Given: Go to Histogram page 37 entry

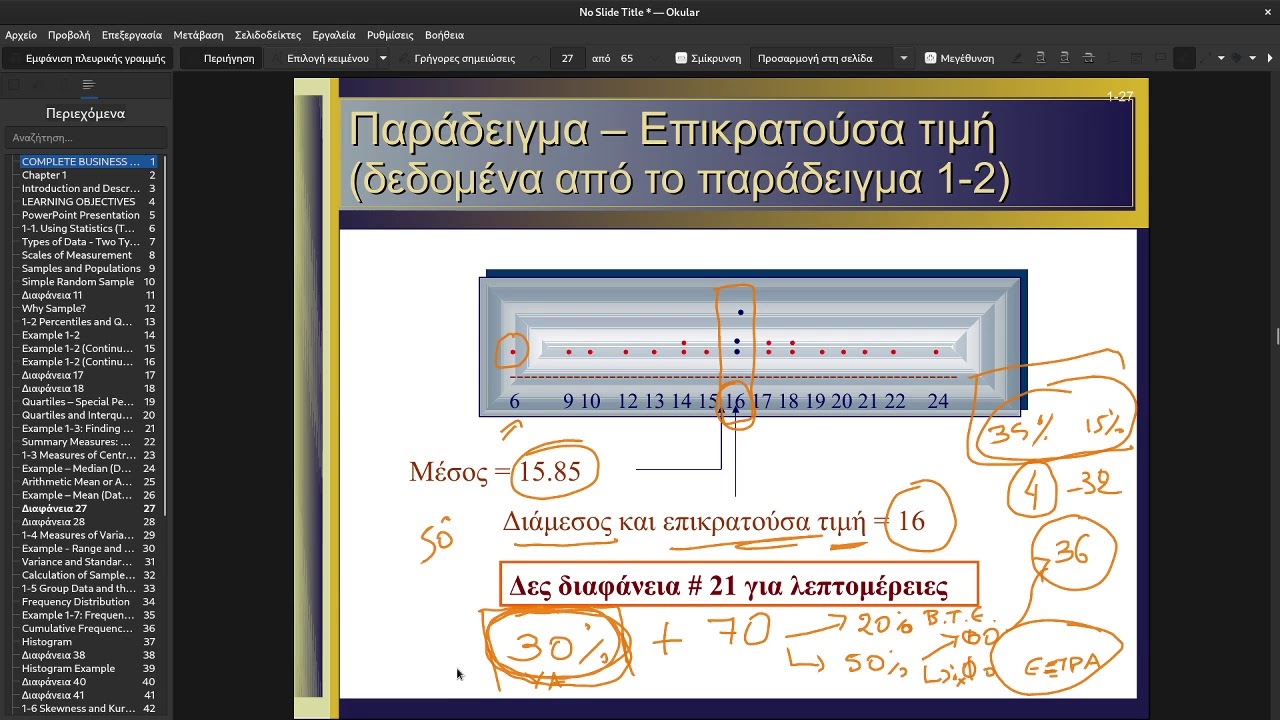Looking at the screenshot, I should 89,642.
